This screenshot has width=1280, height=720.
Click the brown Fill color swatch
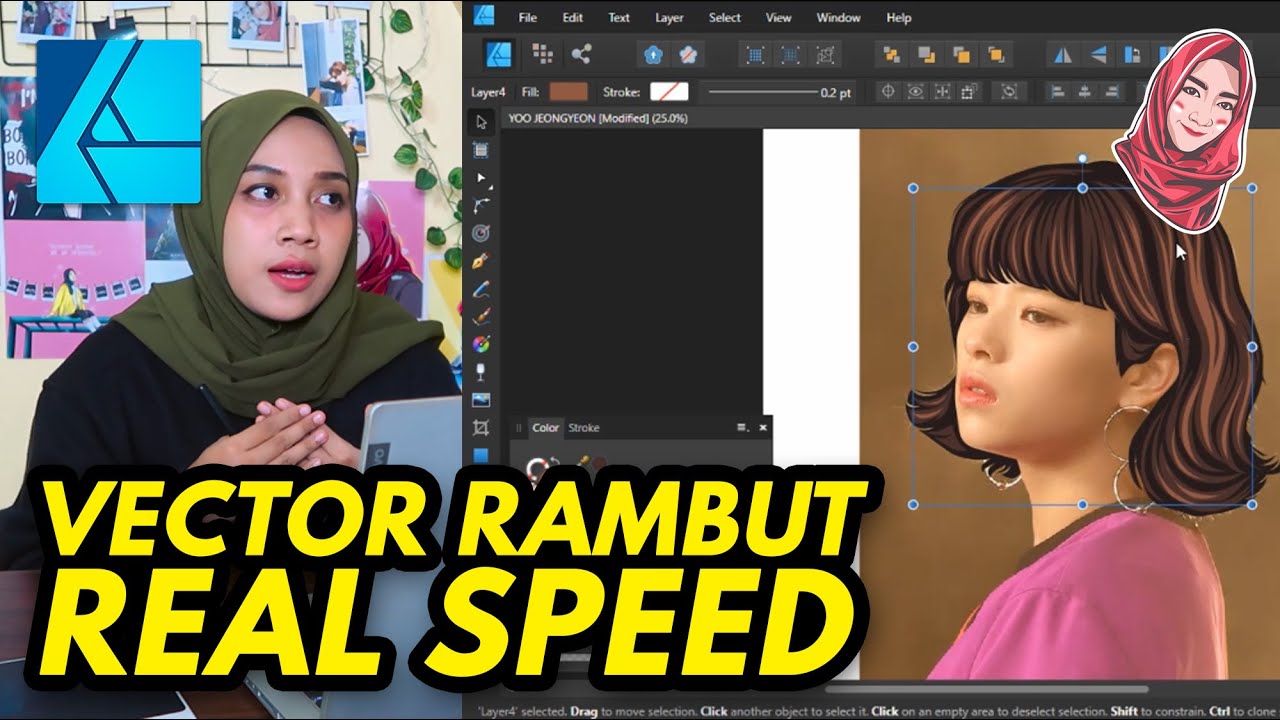[568, 92]
